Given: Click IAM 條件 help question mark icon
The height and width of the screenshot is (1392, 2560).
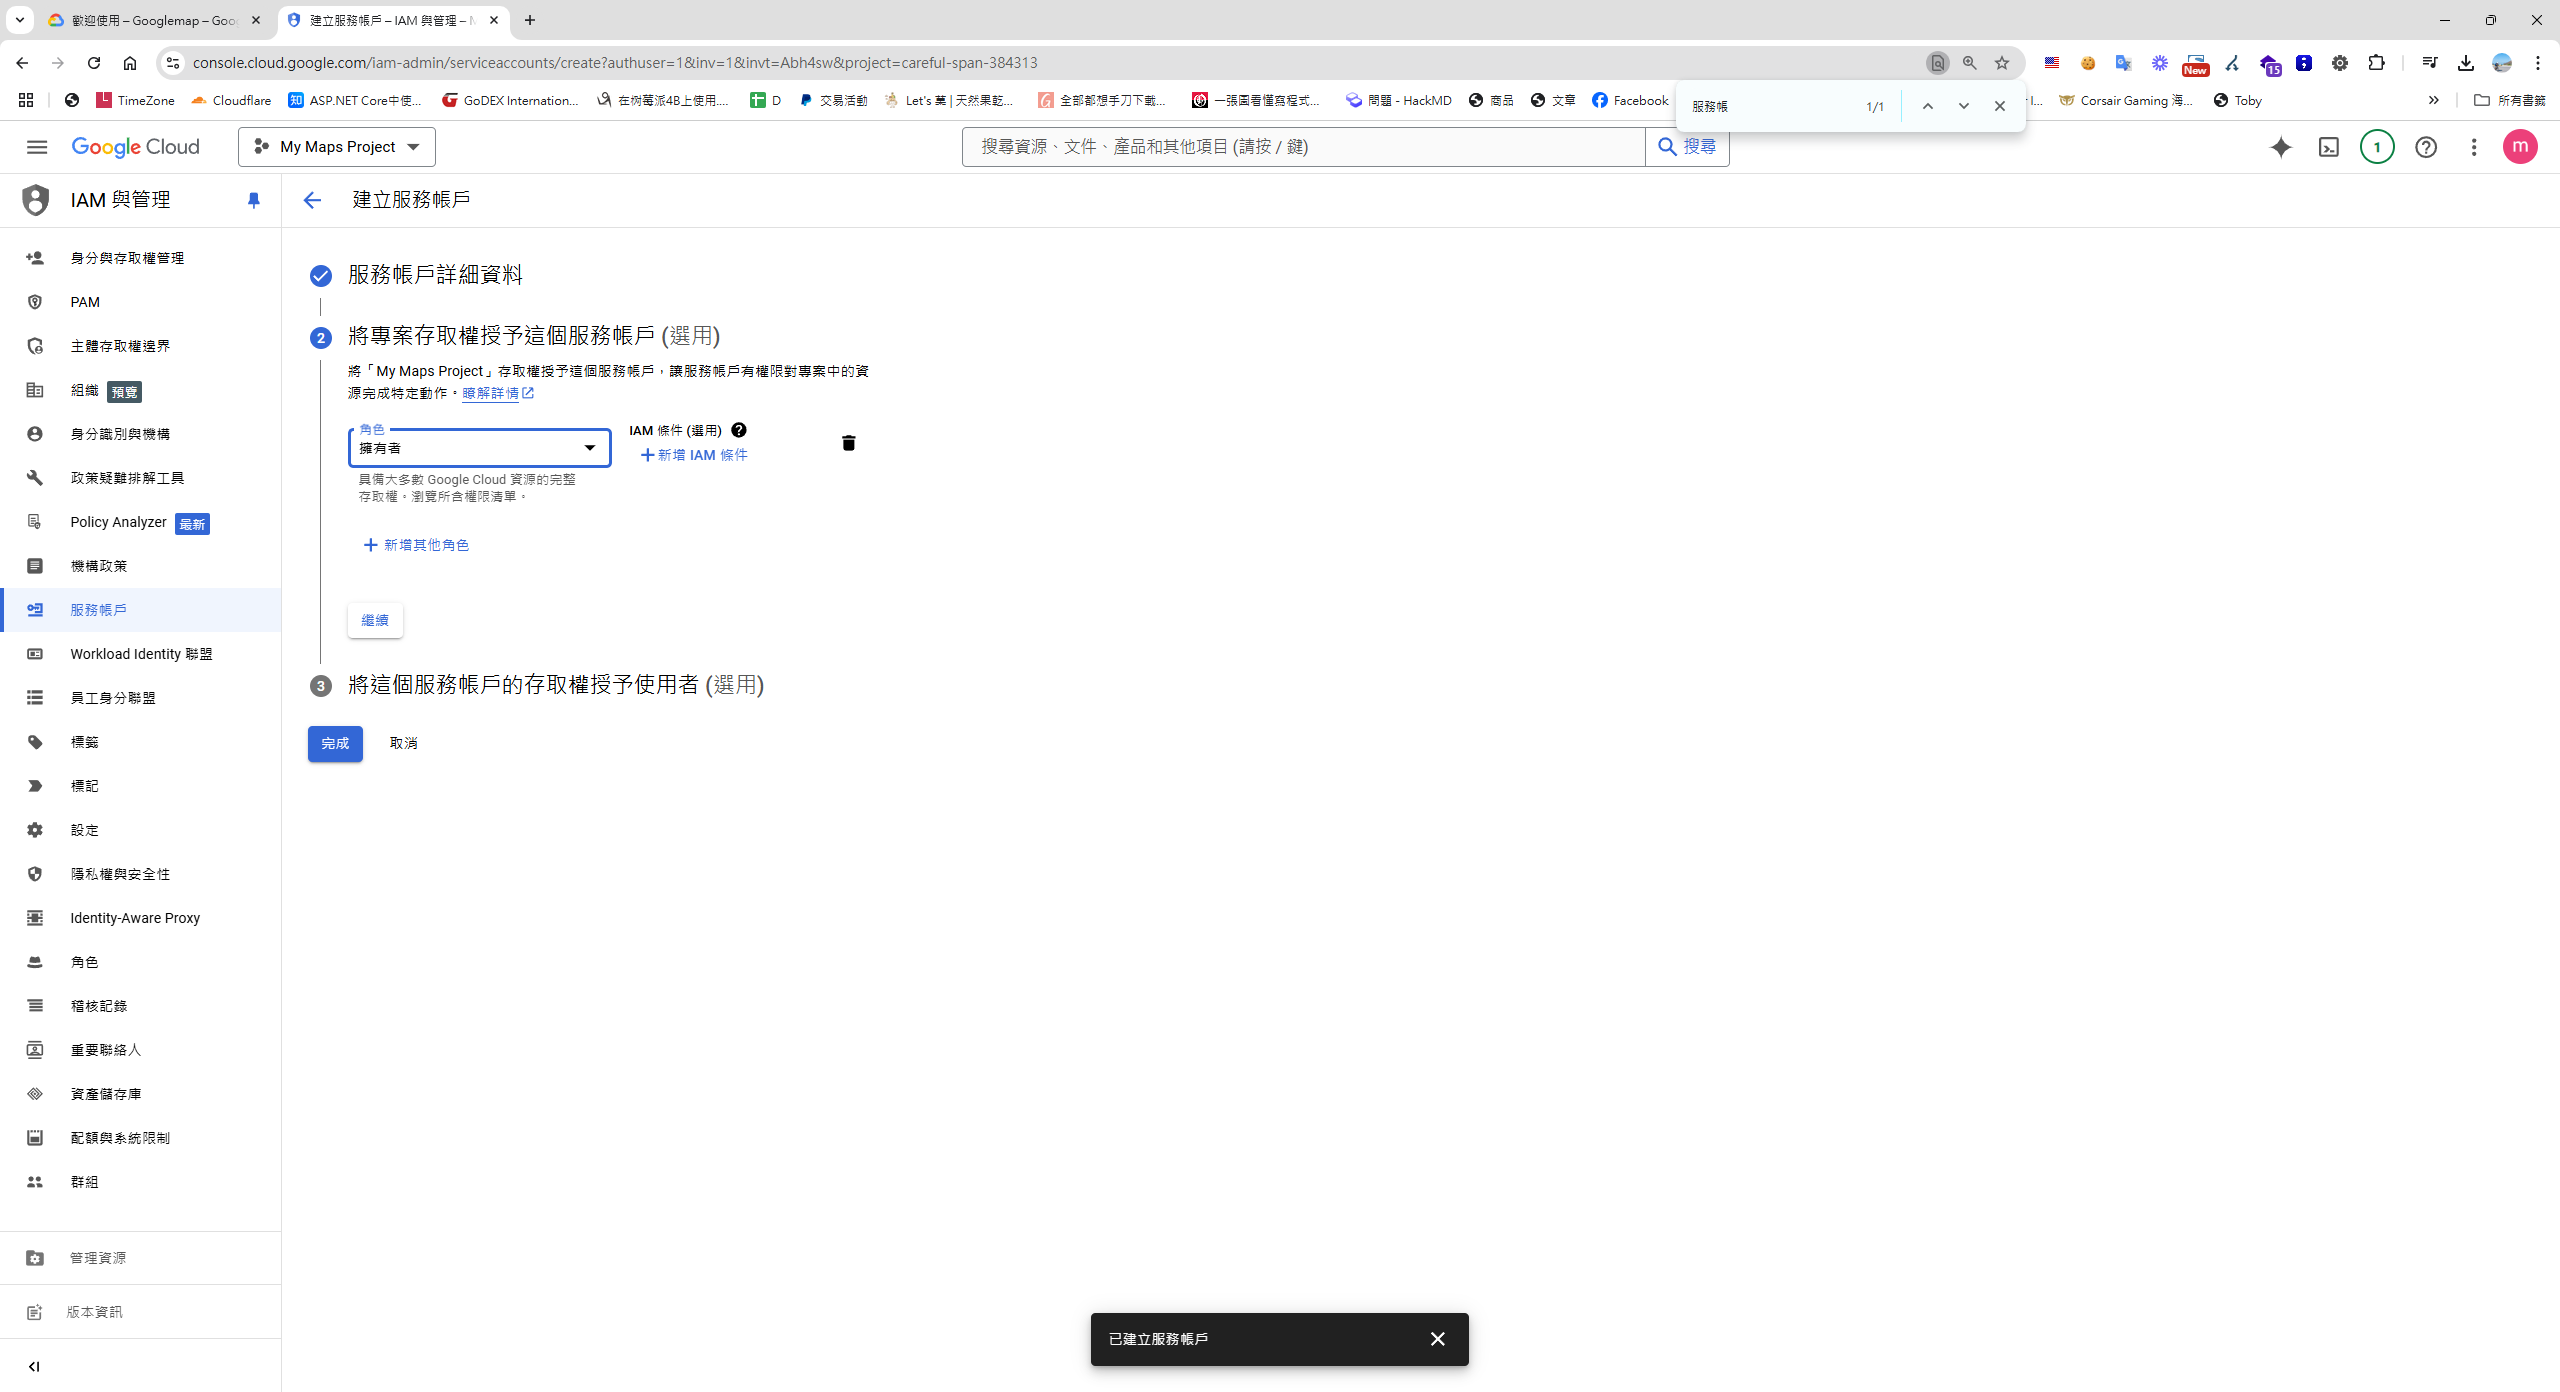Looking at the screenshot, I should [739, 430].
